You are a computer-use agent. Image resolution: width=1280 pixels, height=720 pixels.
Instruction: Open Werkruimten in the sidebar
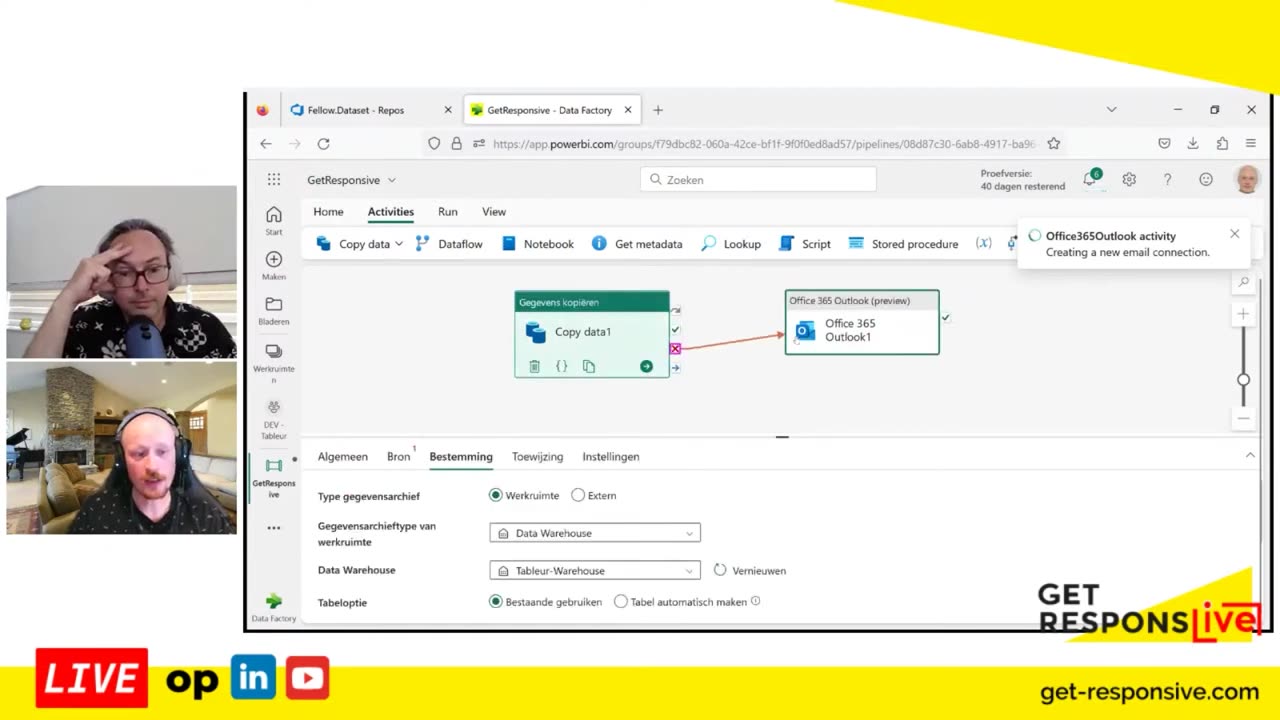[274, 364]
